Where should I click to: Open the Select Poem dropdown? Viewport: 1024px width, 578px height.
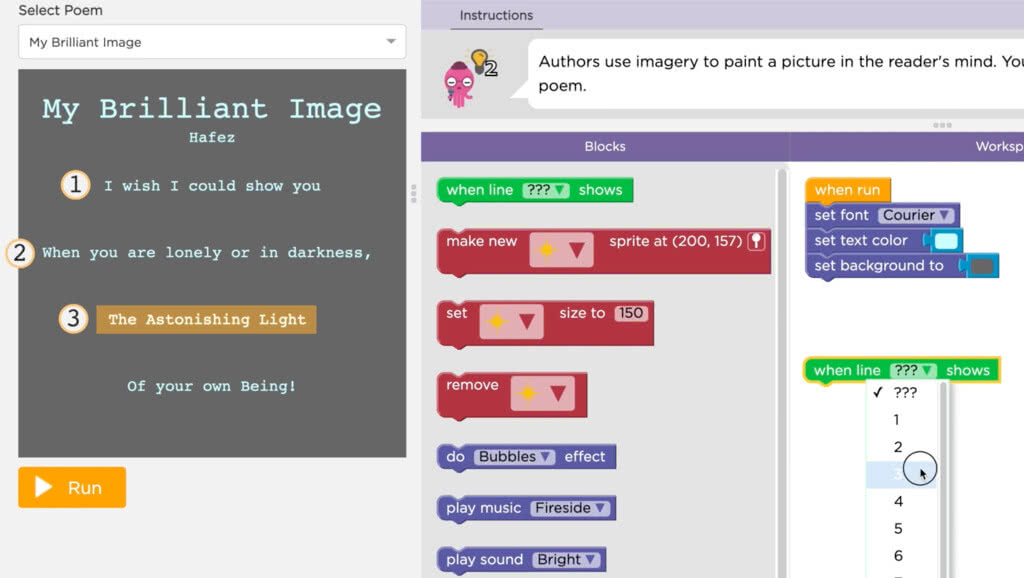tap(212, 42)
